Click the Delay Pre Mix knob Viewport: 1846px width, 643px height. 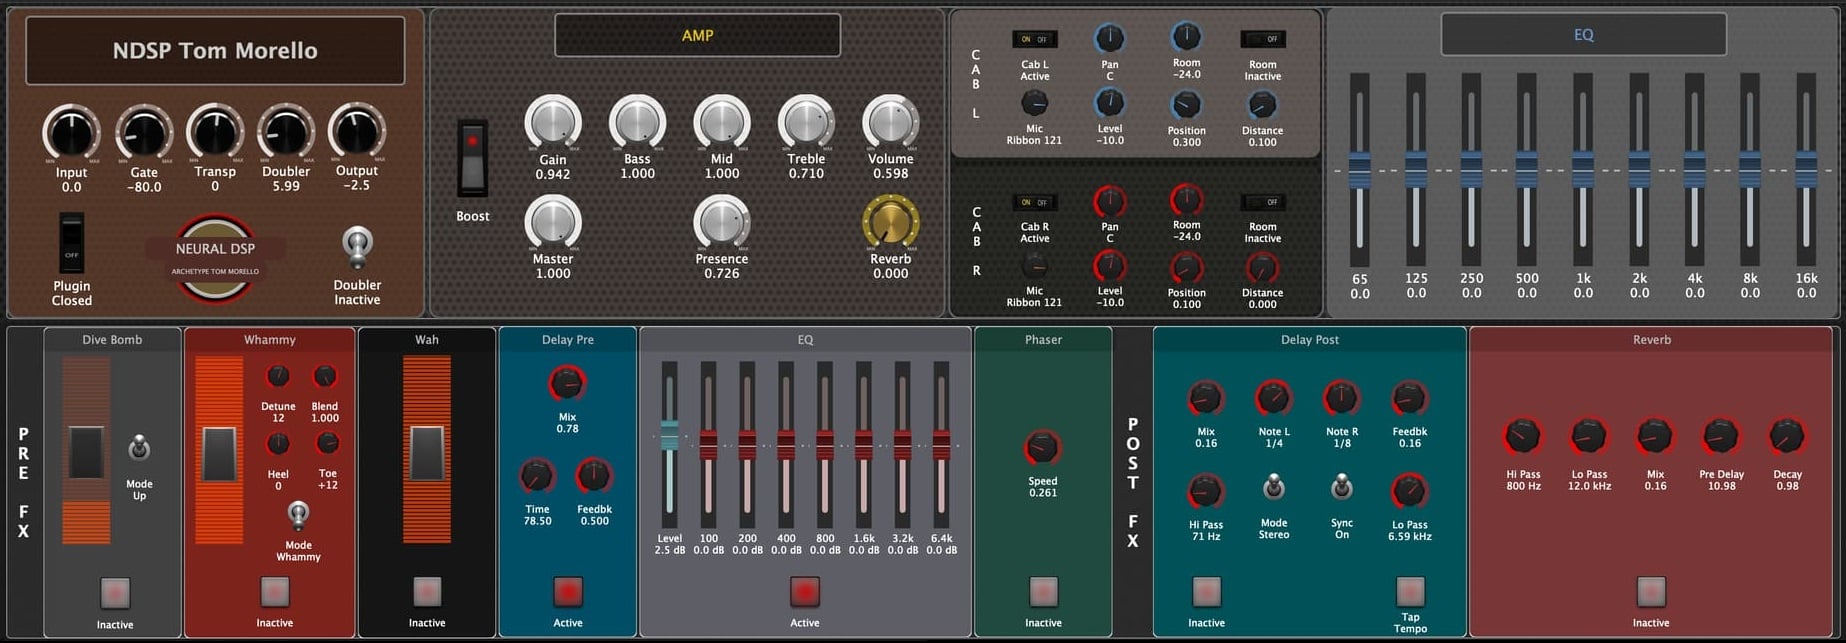point(567,384)
